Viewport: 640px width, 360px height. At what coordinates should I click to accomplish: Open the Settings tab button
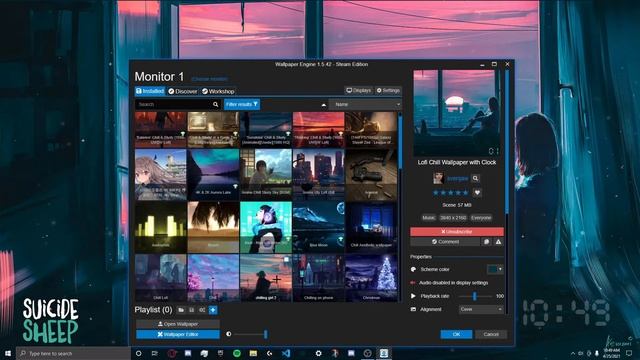point(388,90)
